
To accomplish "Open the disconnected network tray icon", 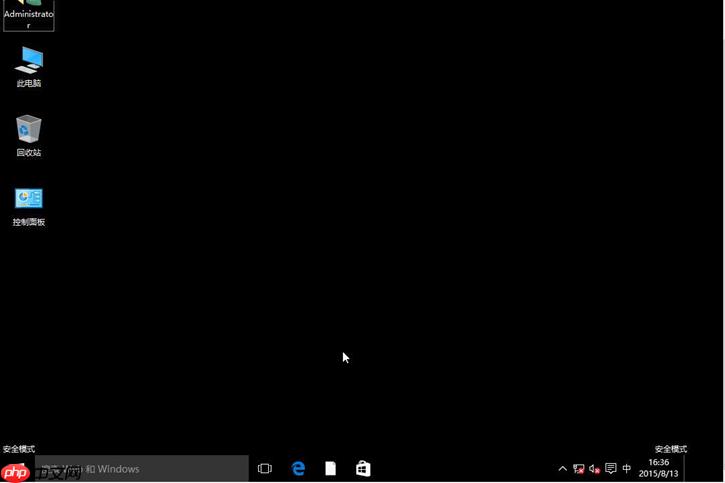I will tap(578, 468).
